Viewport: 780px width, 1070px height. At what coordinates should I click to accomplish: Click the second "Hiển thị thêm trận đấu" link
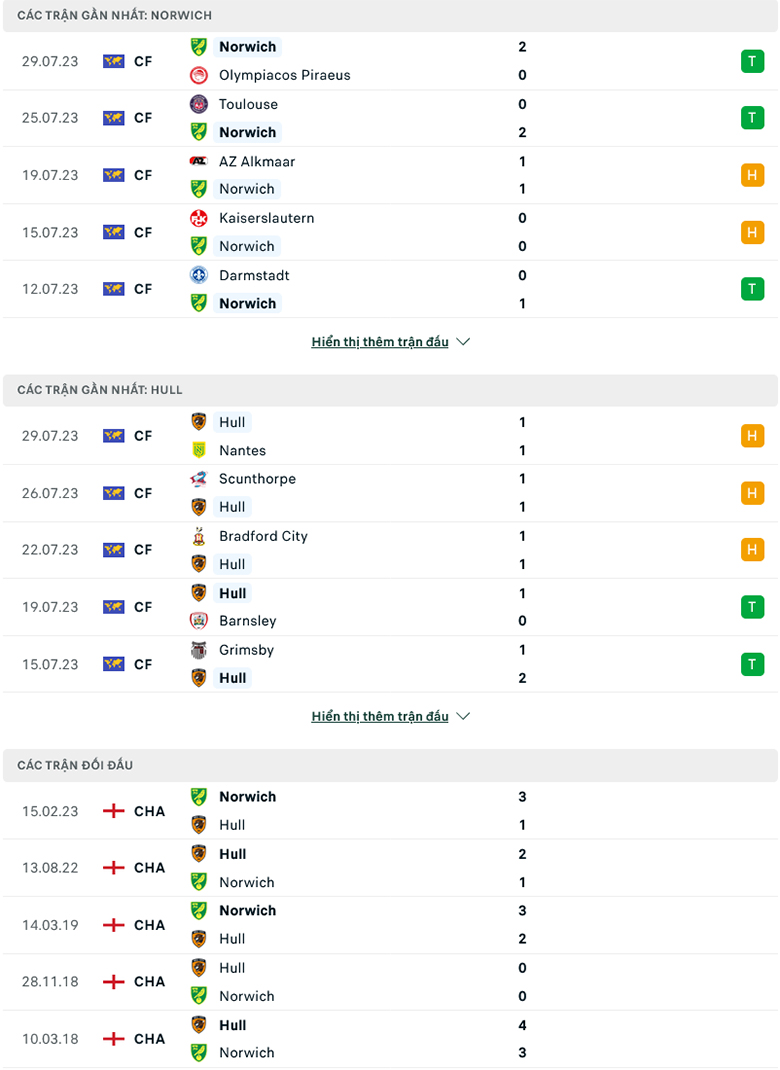point(380,717)
